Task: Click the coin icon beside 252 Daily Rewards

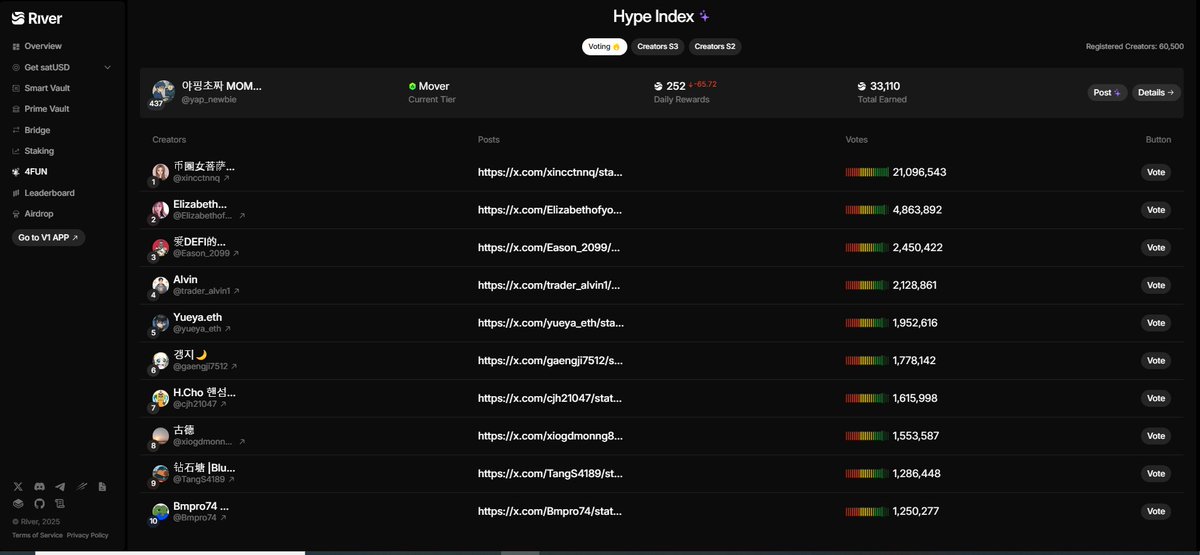Action: click(658, 86)
